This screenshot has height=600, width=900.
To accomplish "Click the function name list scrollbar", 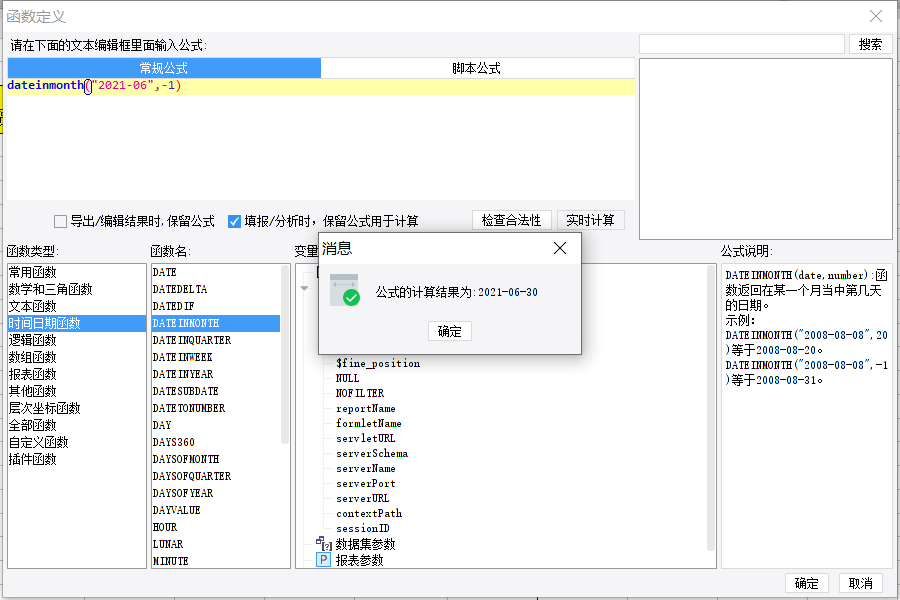I will coord(285,355).
